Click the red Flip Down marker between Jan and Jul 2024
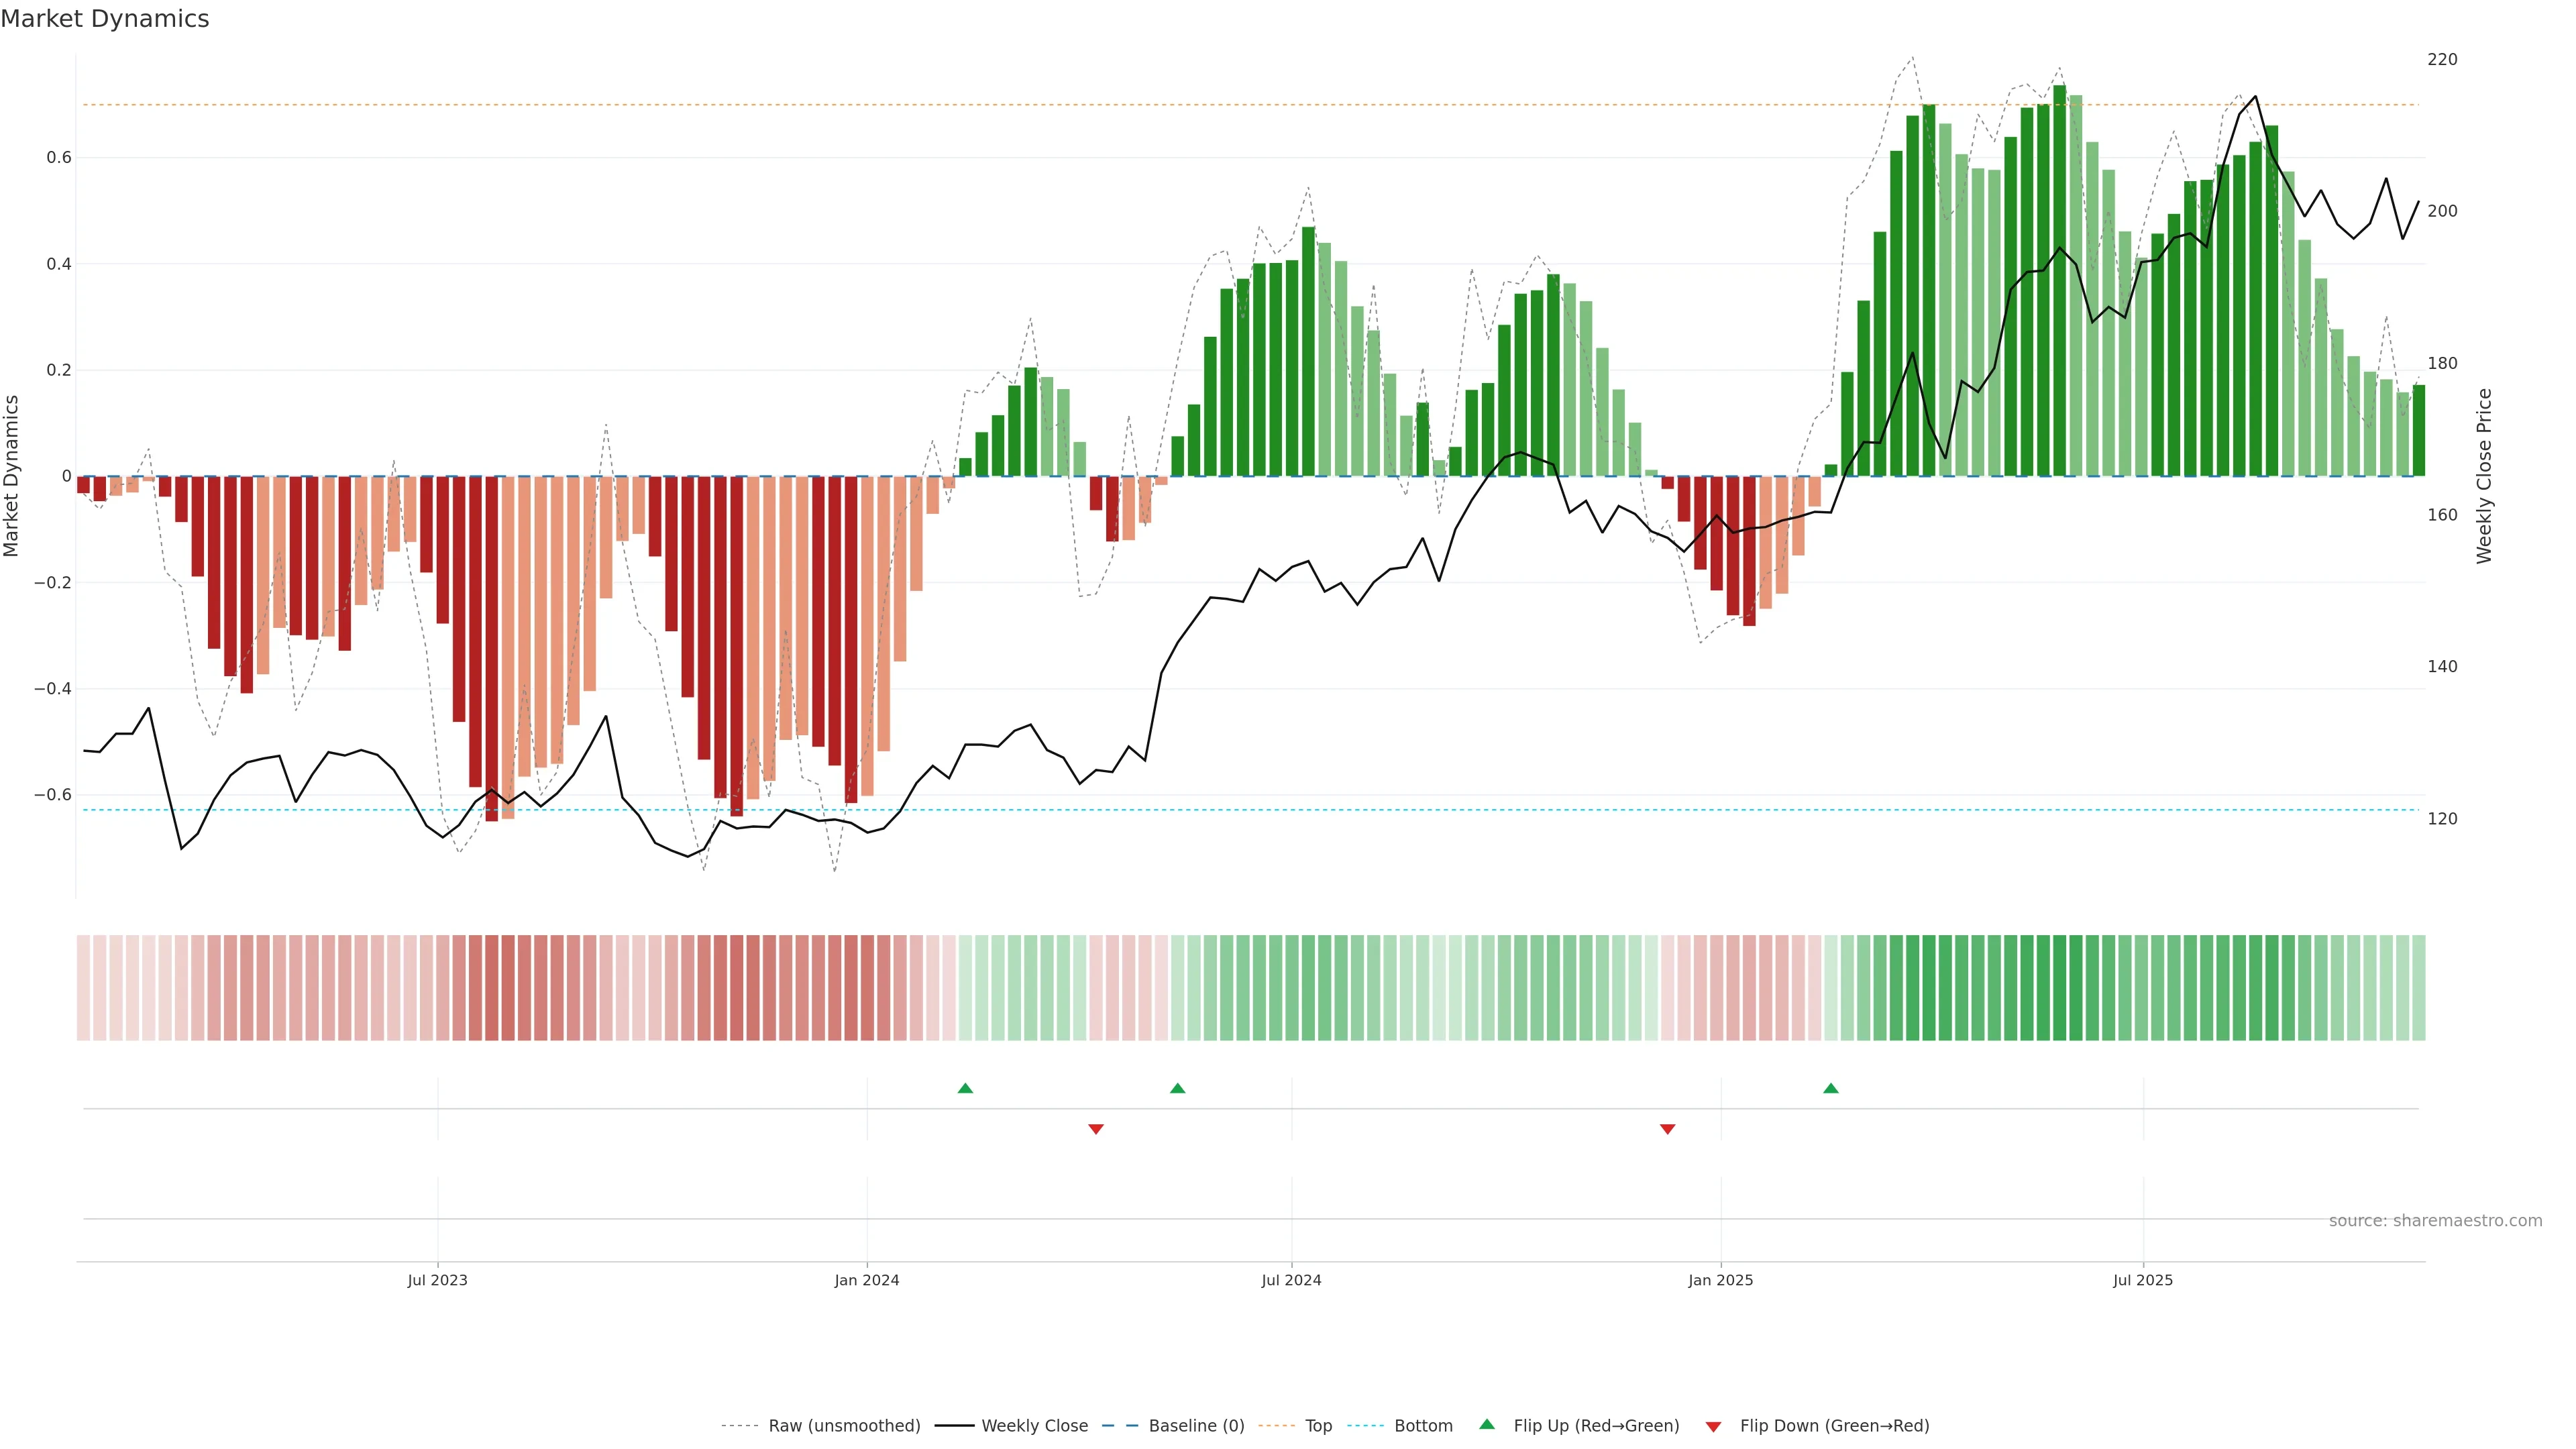Viewport: 2576px width, 1449px height. point(1096,1129)
